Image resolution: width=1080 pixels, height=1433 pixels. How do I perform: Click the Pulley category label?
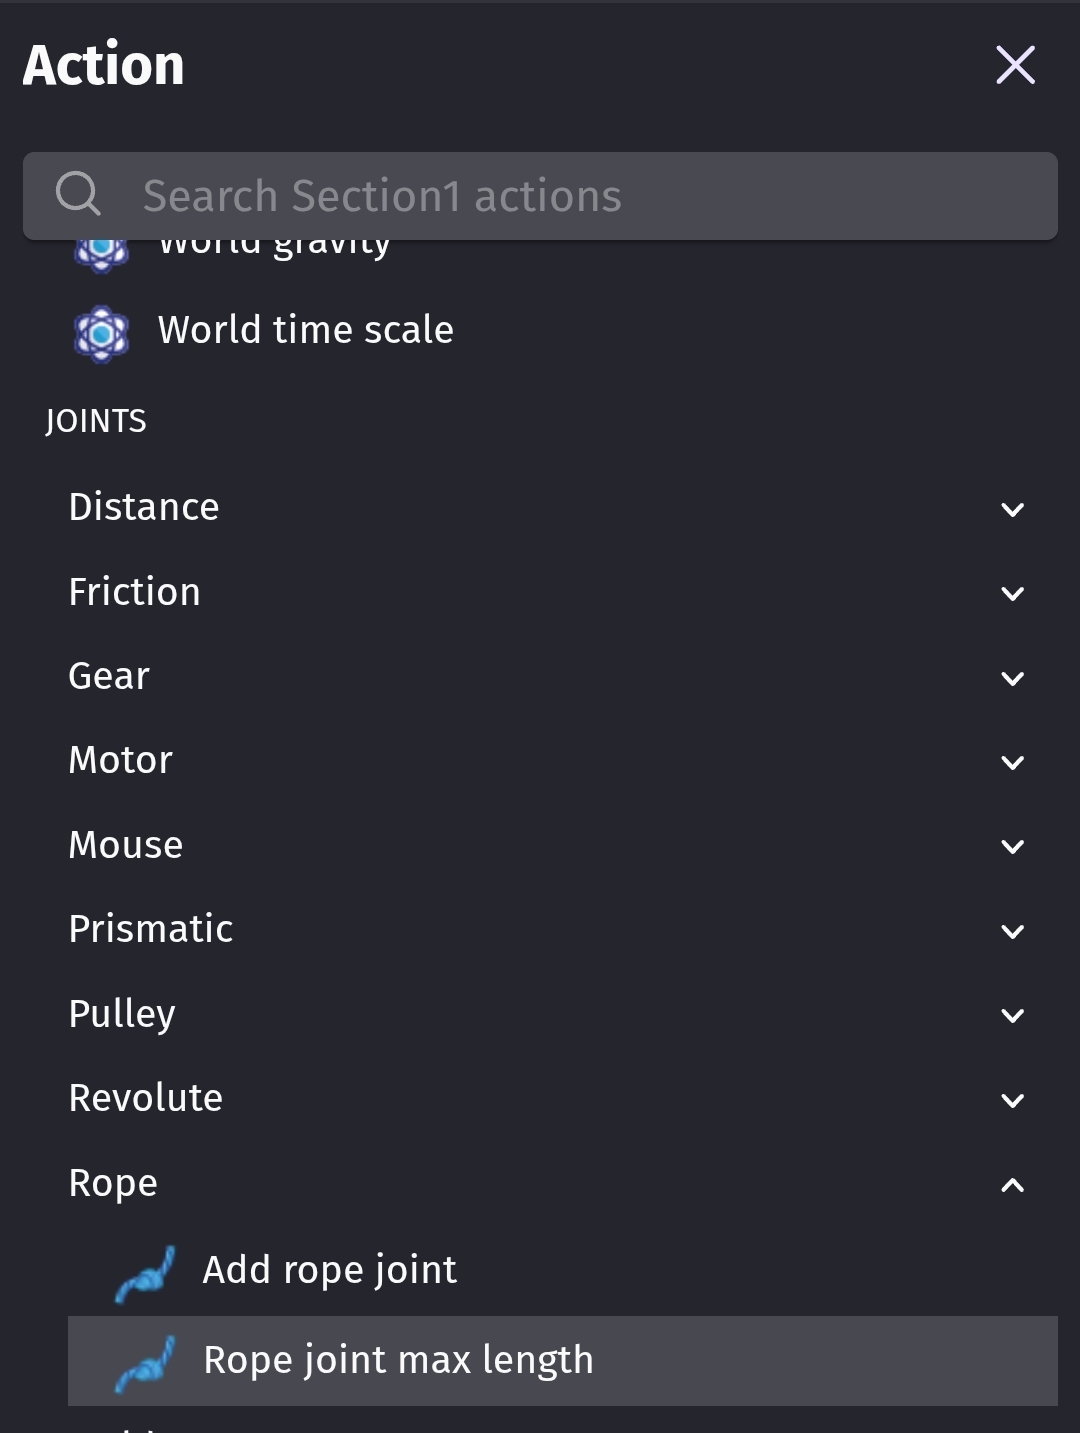click(122, 1015)
